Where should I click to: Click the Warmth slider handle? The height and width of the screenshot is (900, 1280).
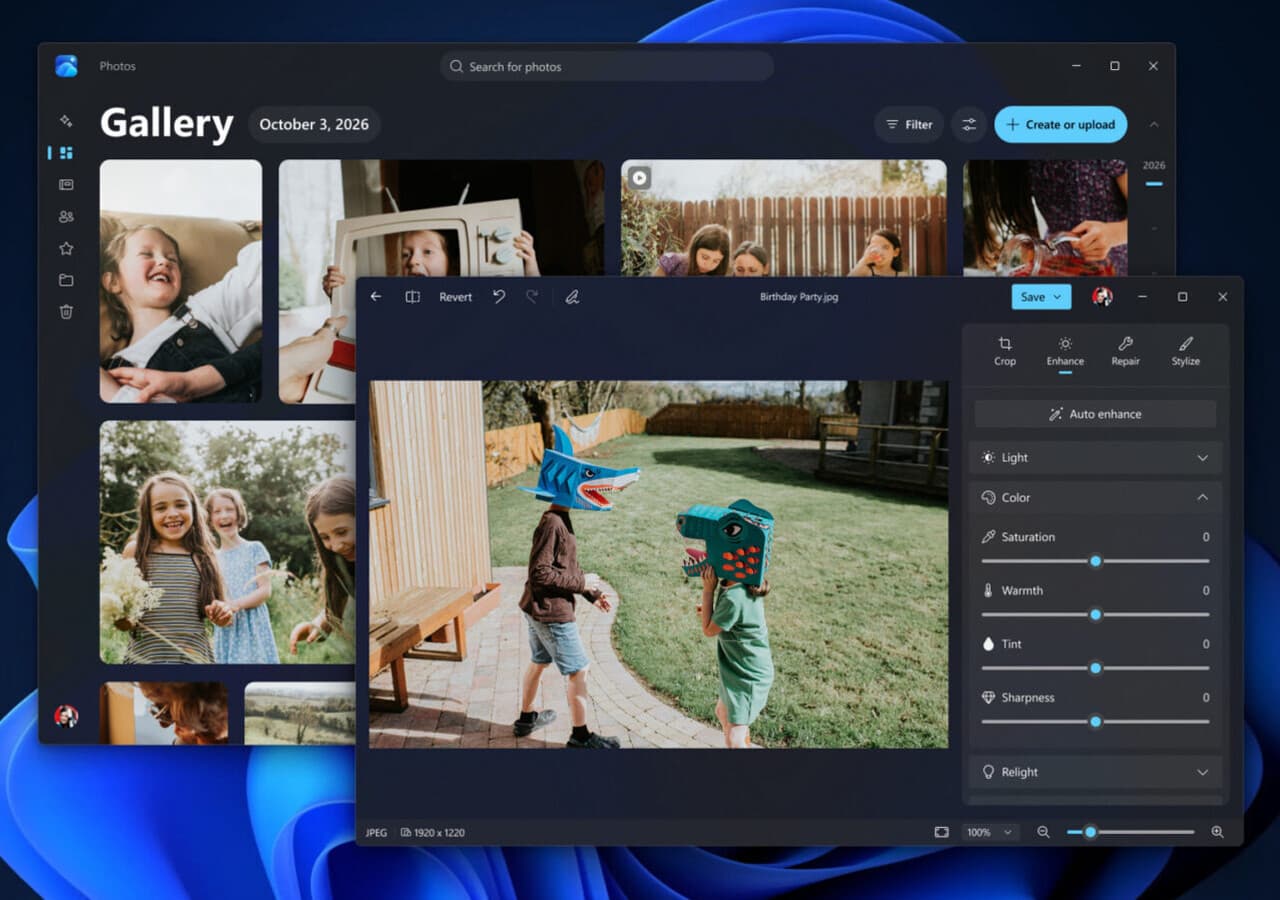point(1095,615)
